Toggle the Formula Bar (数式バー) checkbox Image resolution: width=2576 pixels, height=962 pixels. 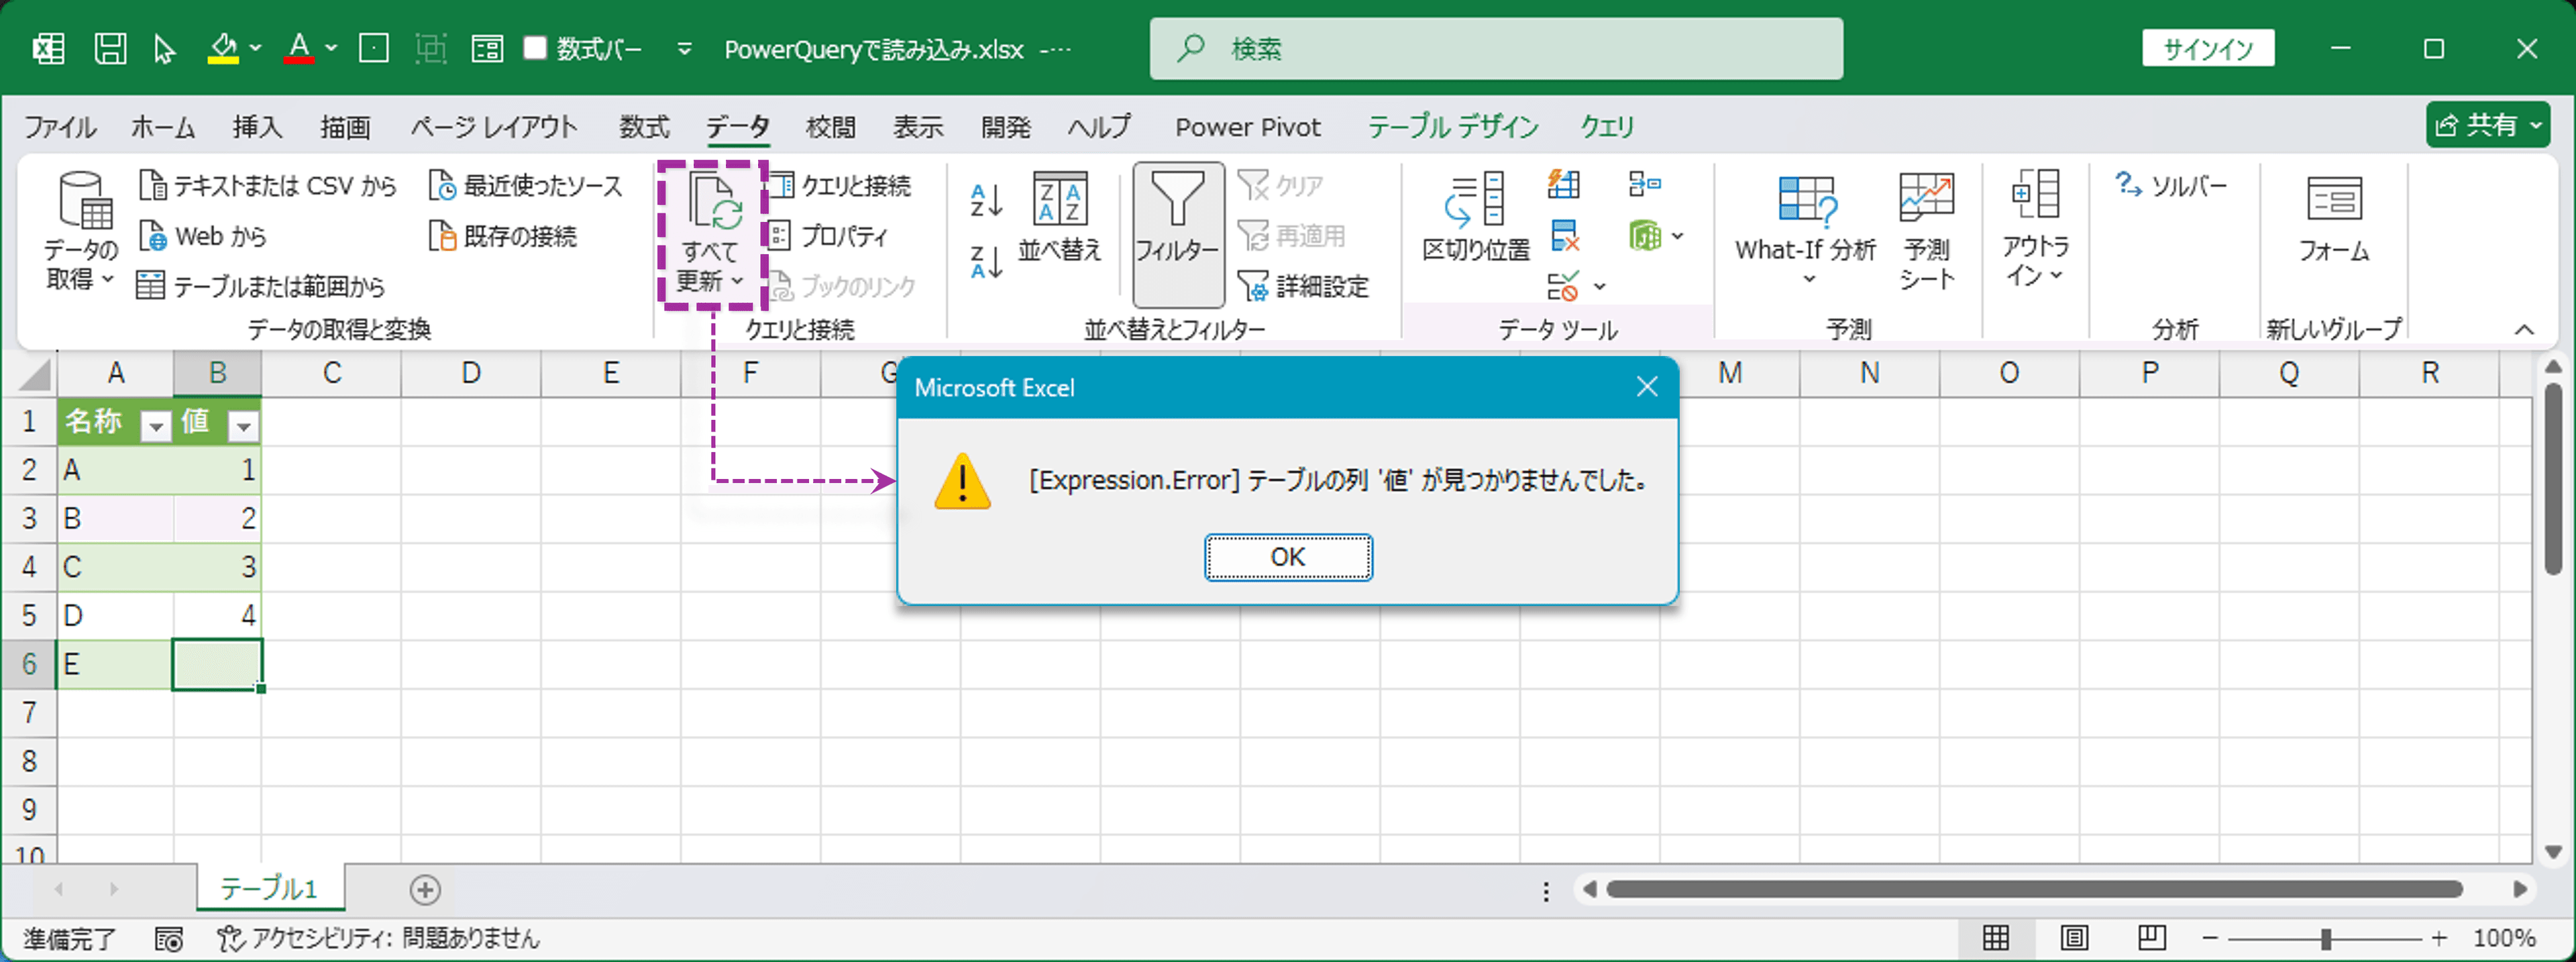[x=536, y=48]
